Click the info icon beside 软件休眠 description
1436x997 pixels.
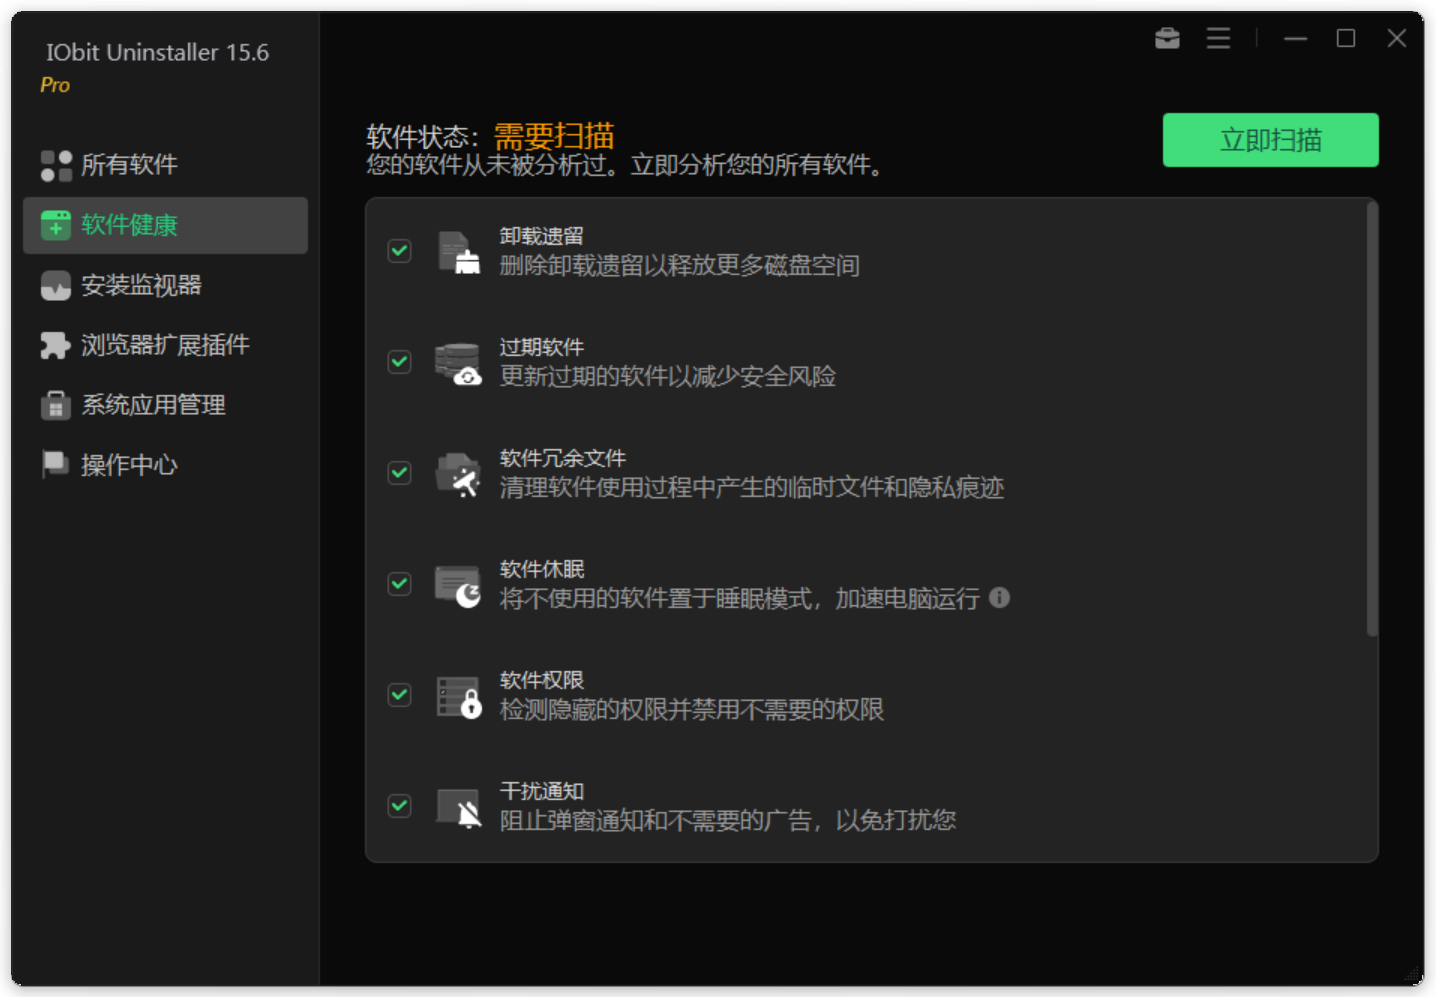(999, 597)
